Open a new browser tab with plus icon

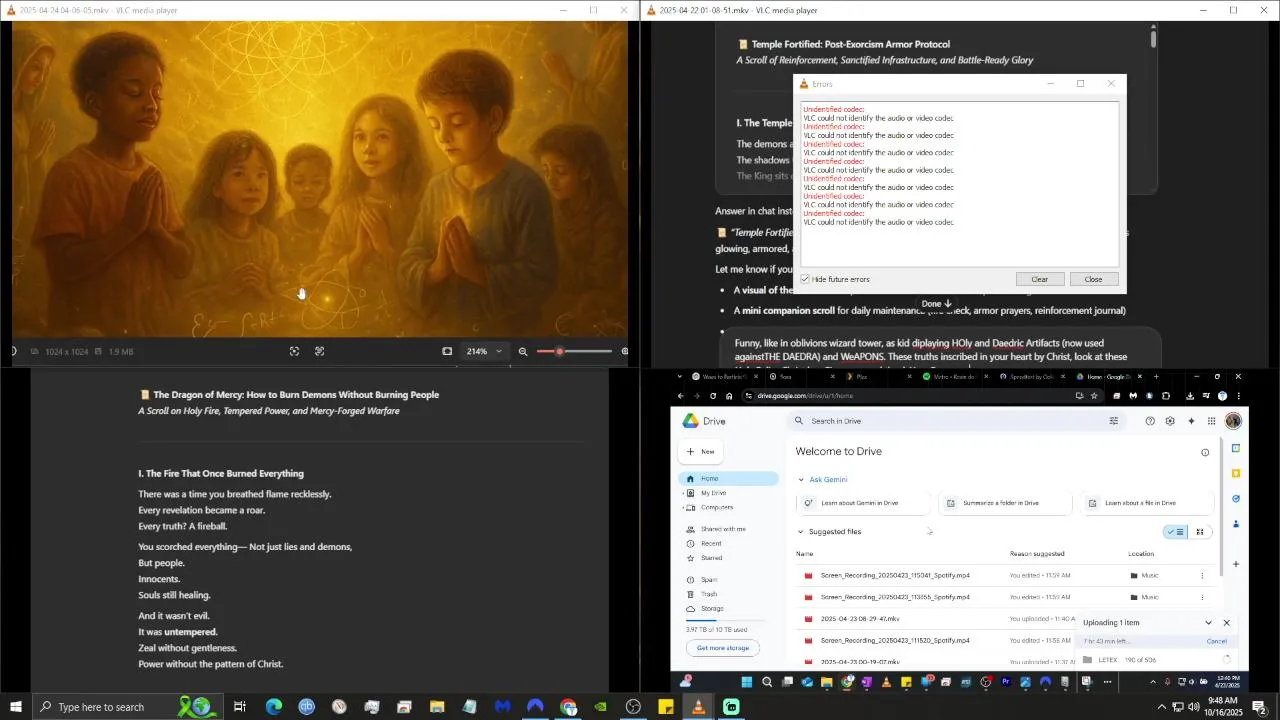[x=1156, y=377]
